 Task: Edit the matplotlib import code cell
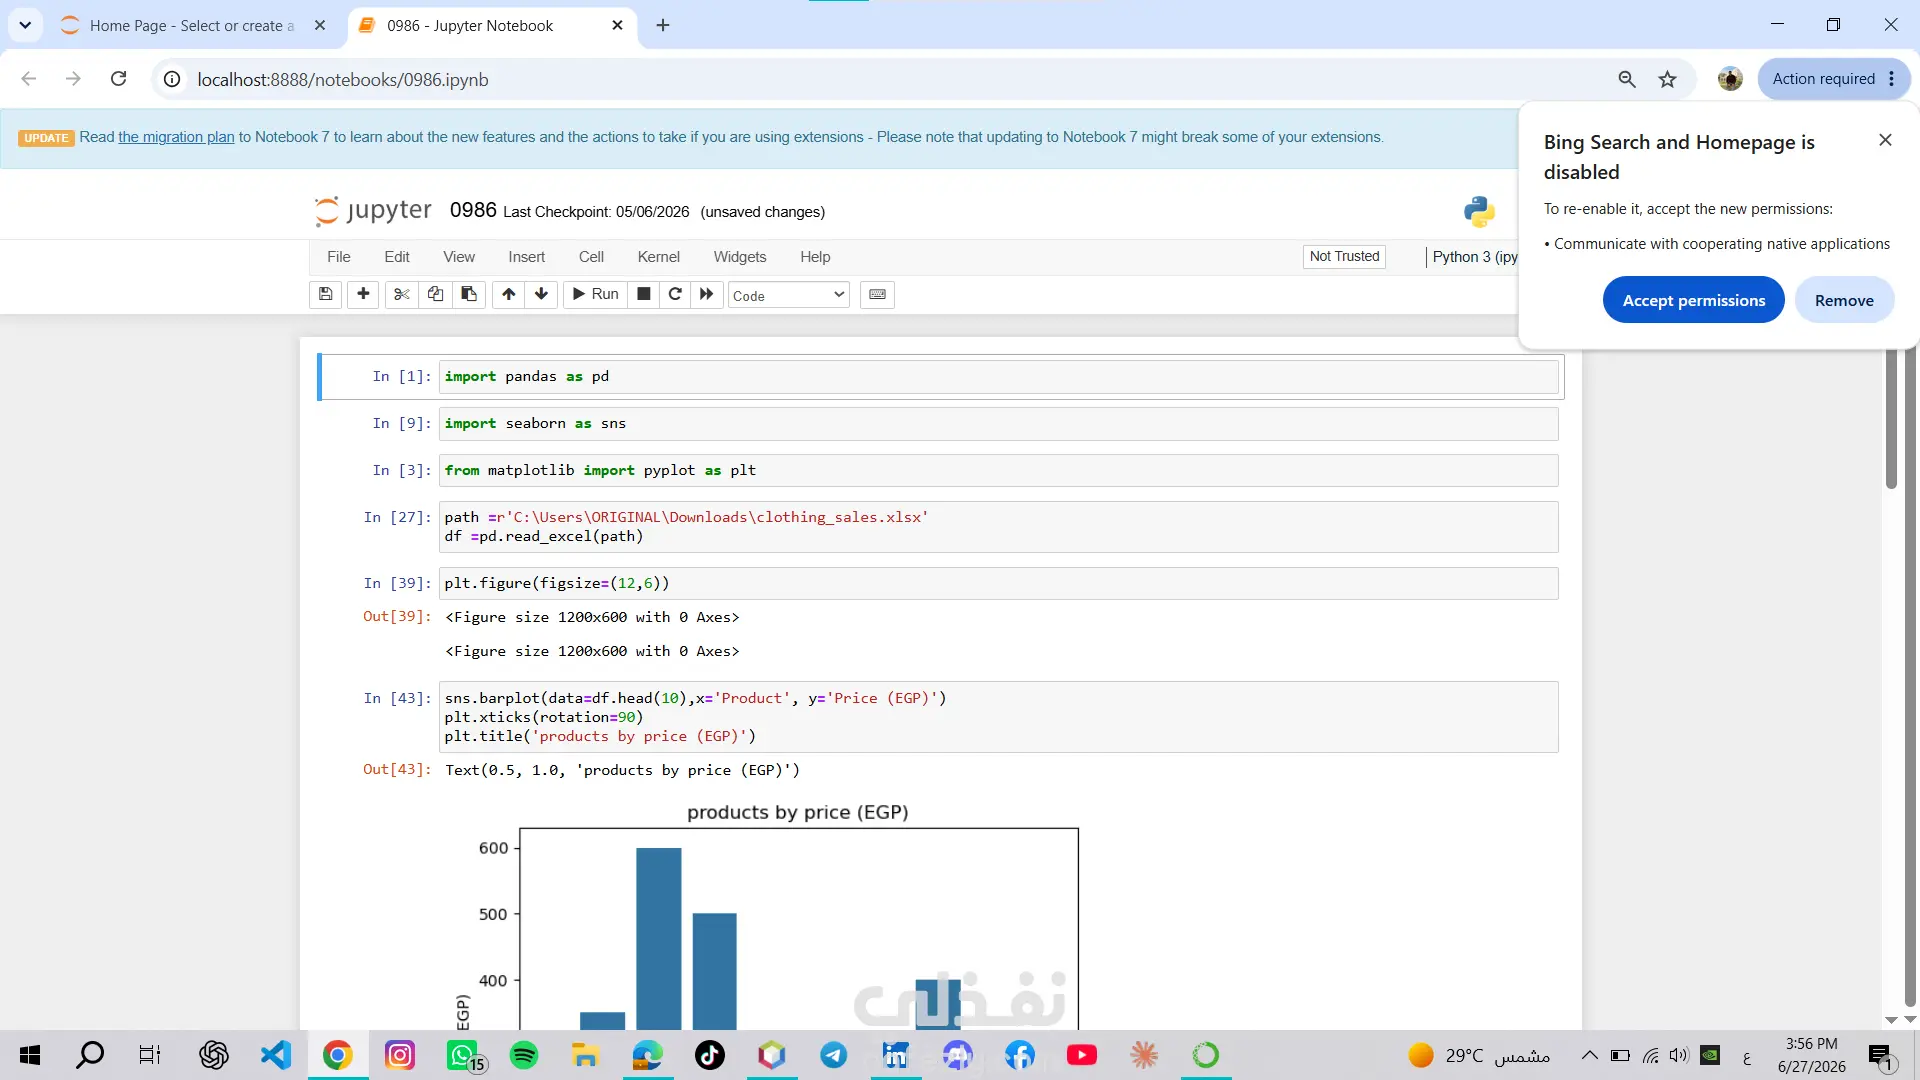[x=998, y=471]
